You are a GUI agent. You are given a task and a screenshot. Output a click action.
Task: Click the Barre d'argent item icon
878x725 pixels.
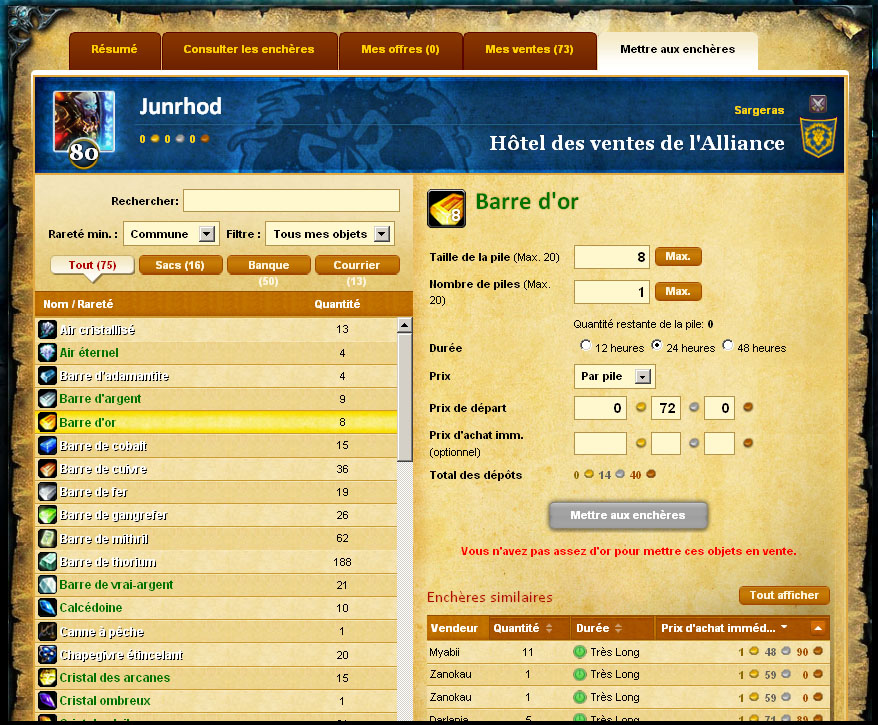47,399
